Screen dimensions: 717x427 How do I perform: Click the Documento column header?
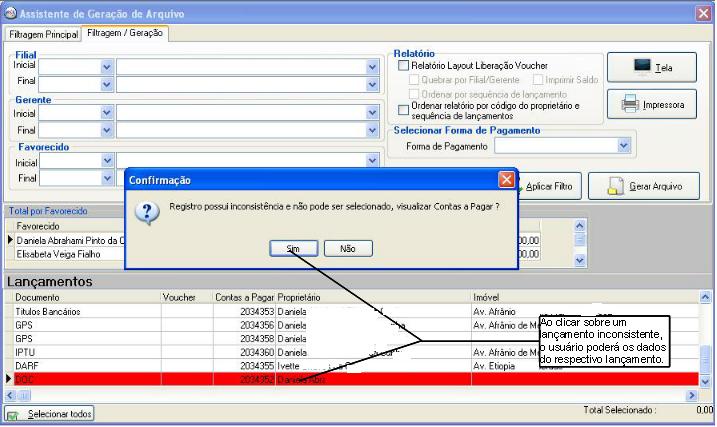pos(87,297)
